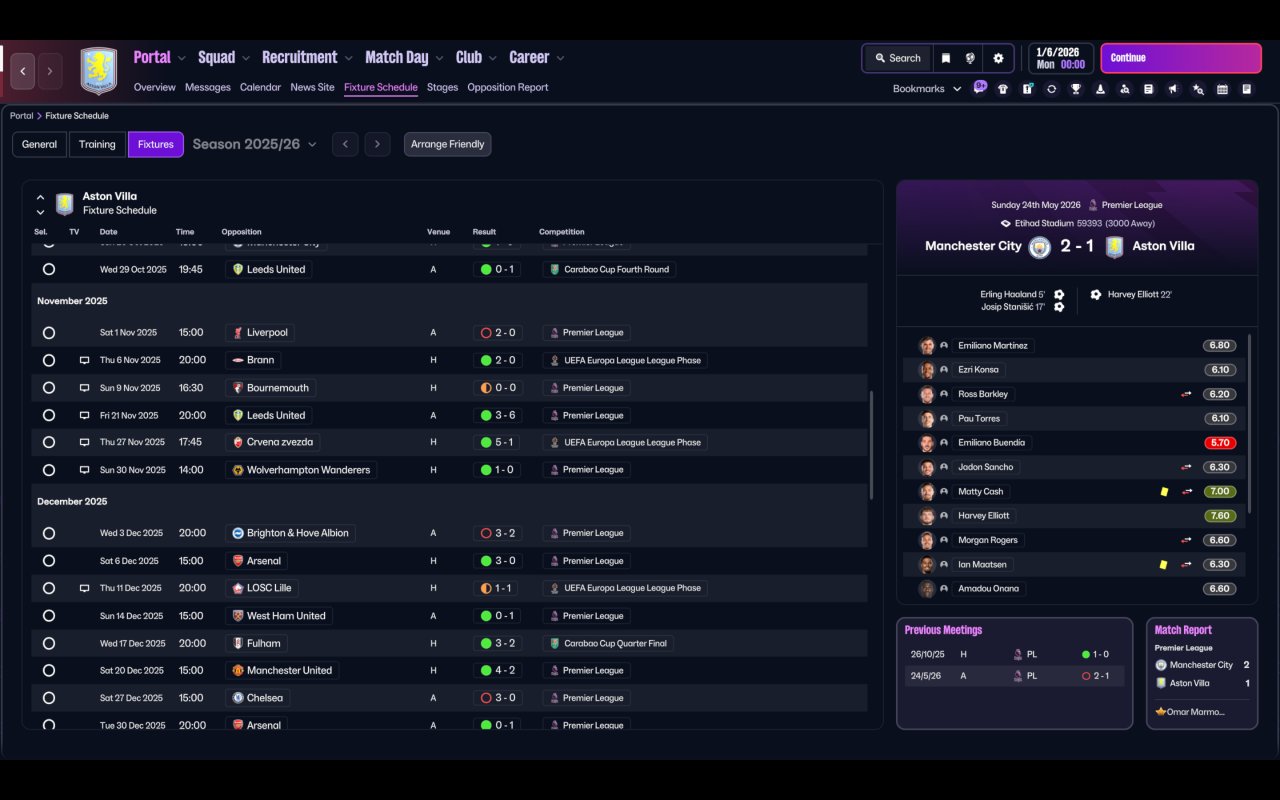The image size is (1280, 800).
Task: Open the trophy bookmark icon
Action: click(x=1076, y=89)
